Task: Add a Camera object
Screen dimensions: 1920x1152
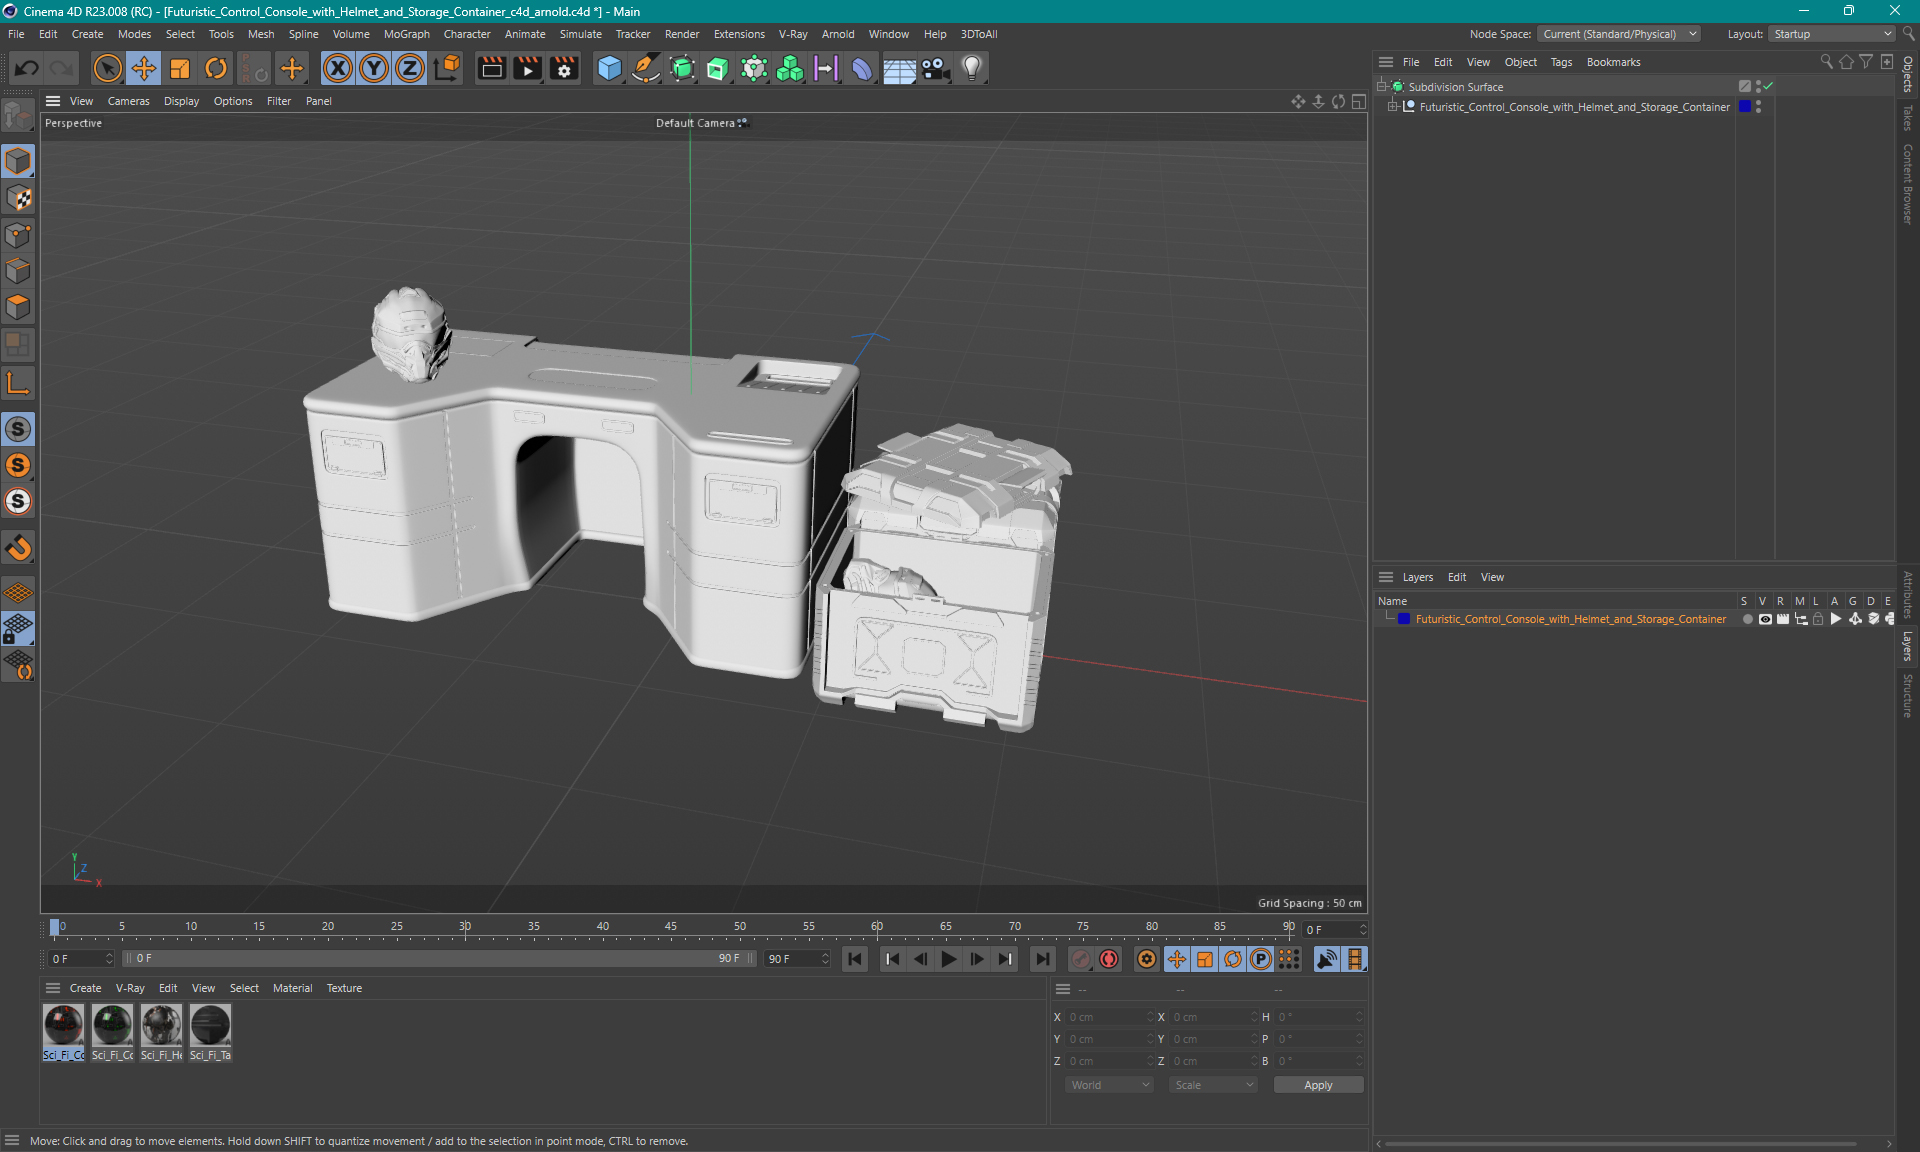Action: click(x=935, y=68)
